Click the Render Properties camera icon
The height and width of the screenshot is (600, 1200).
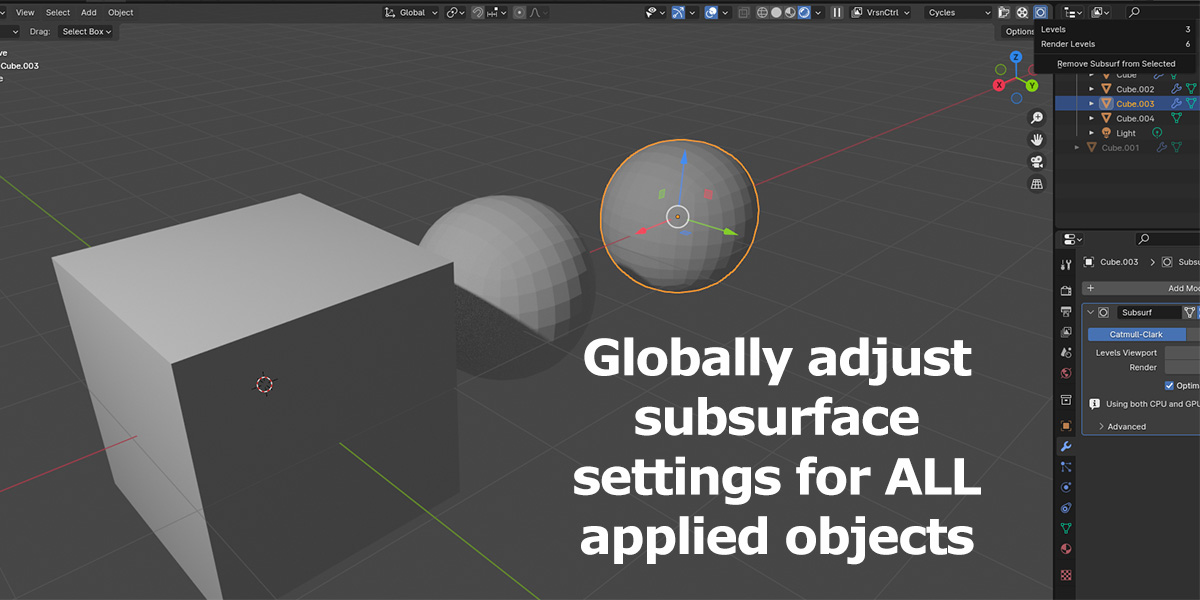1065,288
